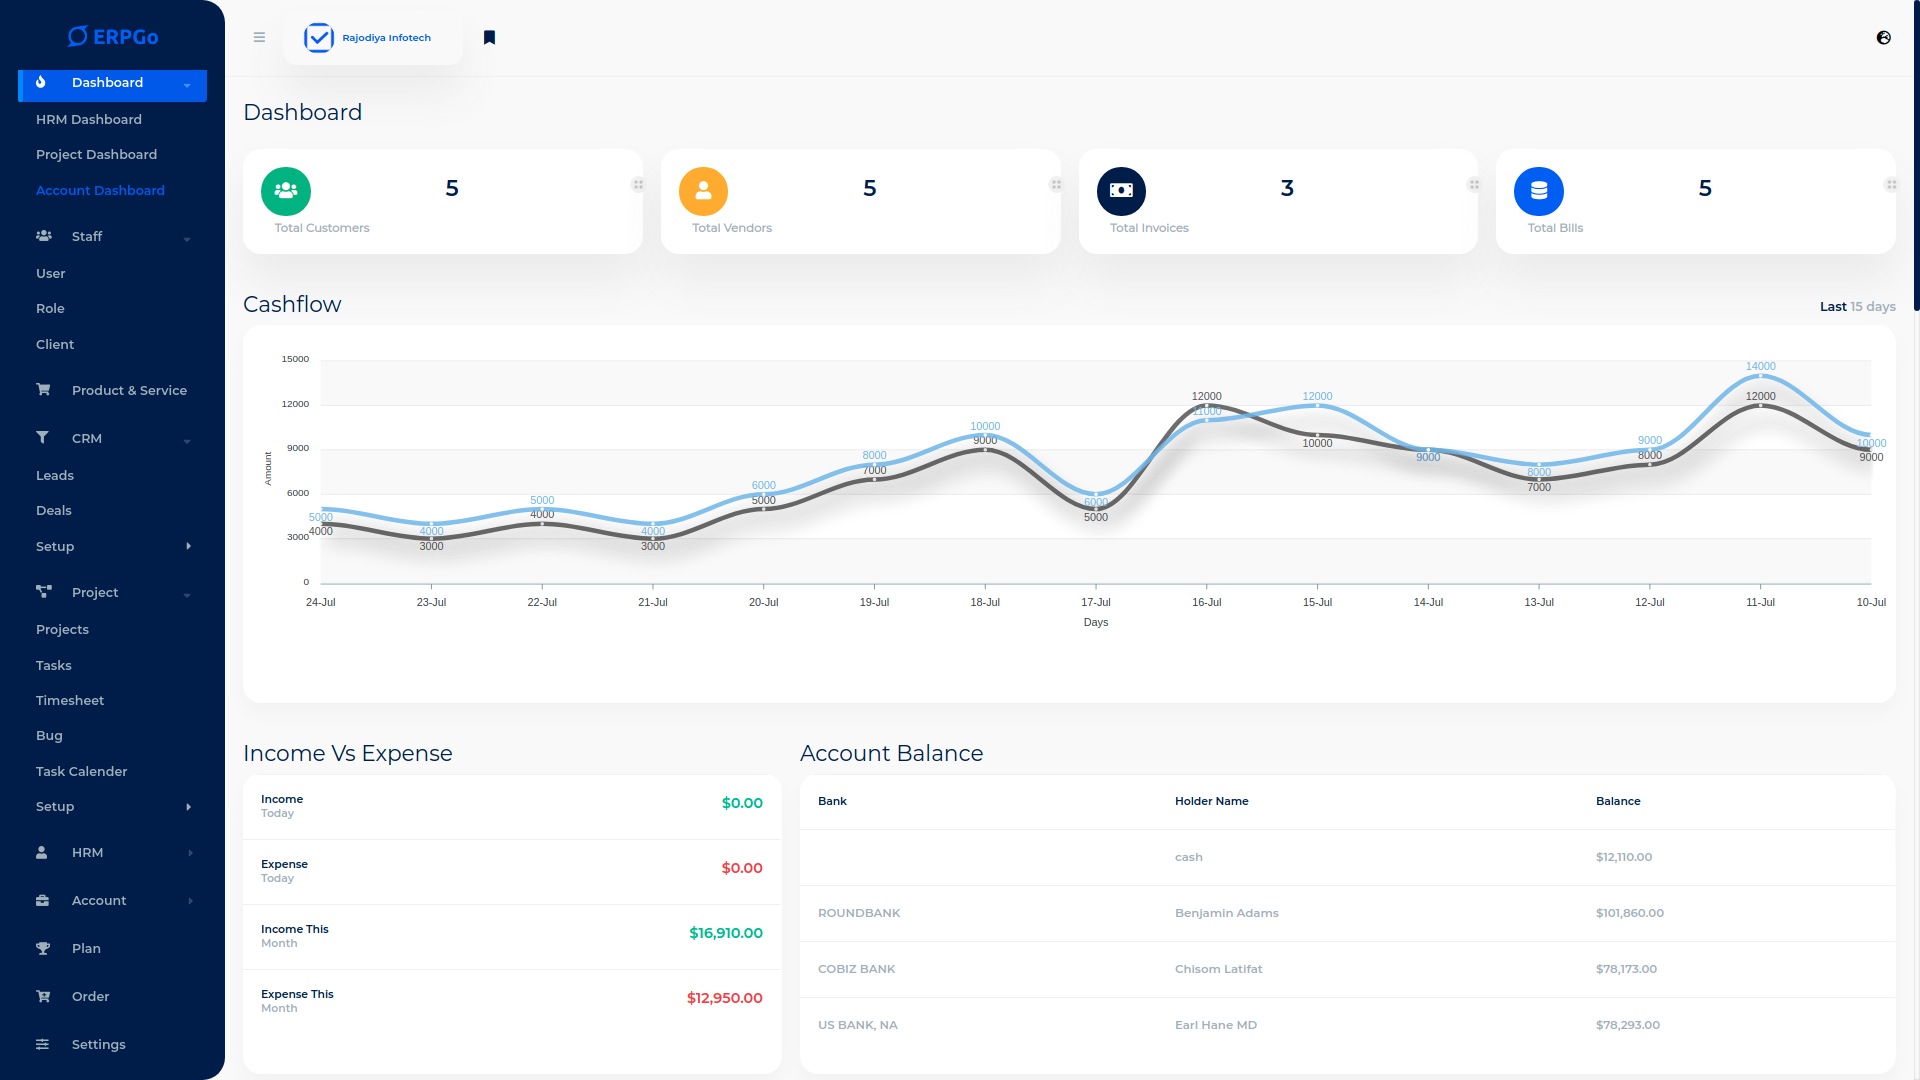1920x1080 pixels.
Task: Expand CRM Setup submenu arrow
Action: click(188, 546)
